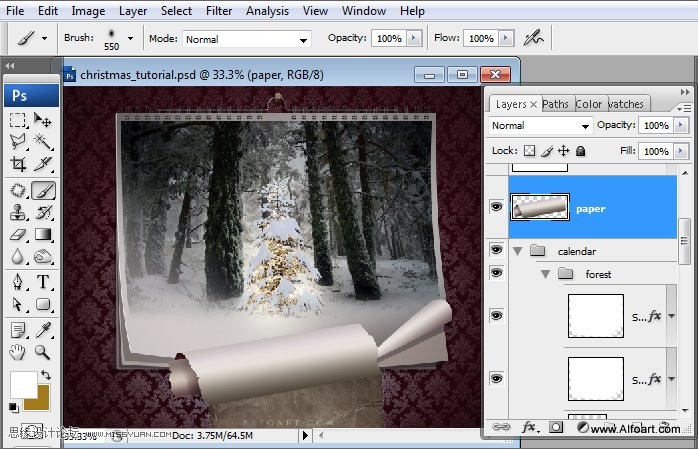Open the File menu
This screenshot has width=698, height=449.
point(15,11)
